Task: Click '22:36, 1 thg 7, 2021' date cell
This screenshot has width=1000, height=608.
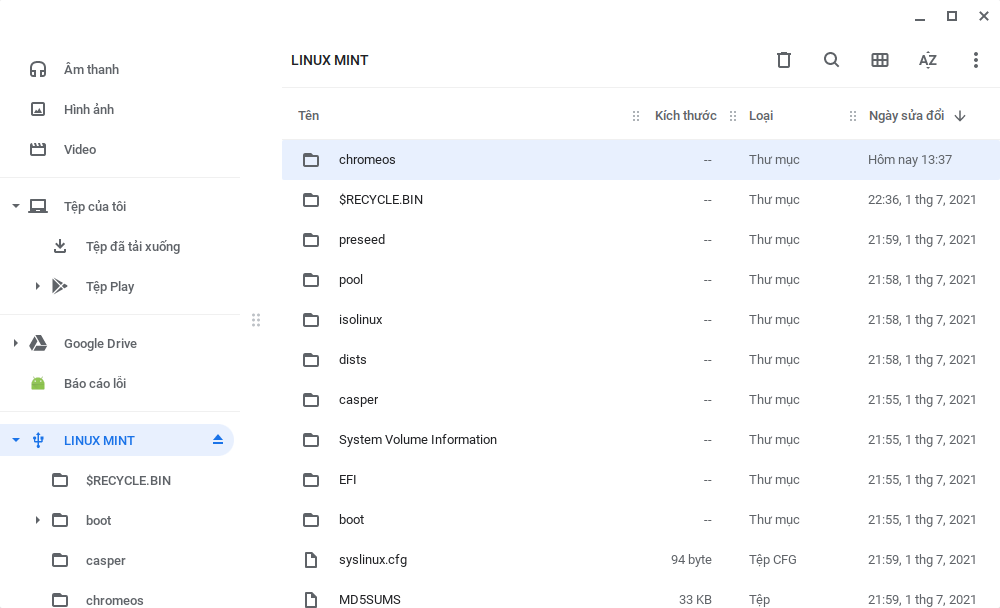Action: [922, 200]
